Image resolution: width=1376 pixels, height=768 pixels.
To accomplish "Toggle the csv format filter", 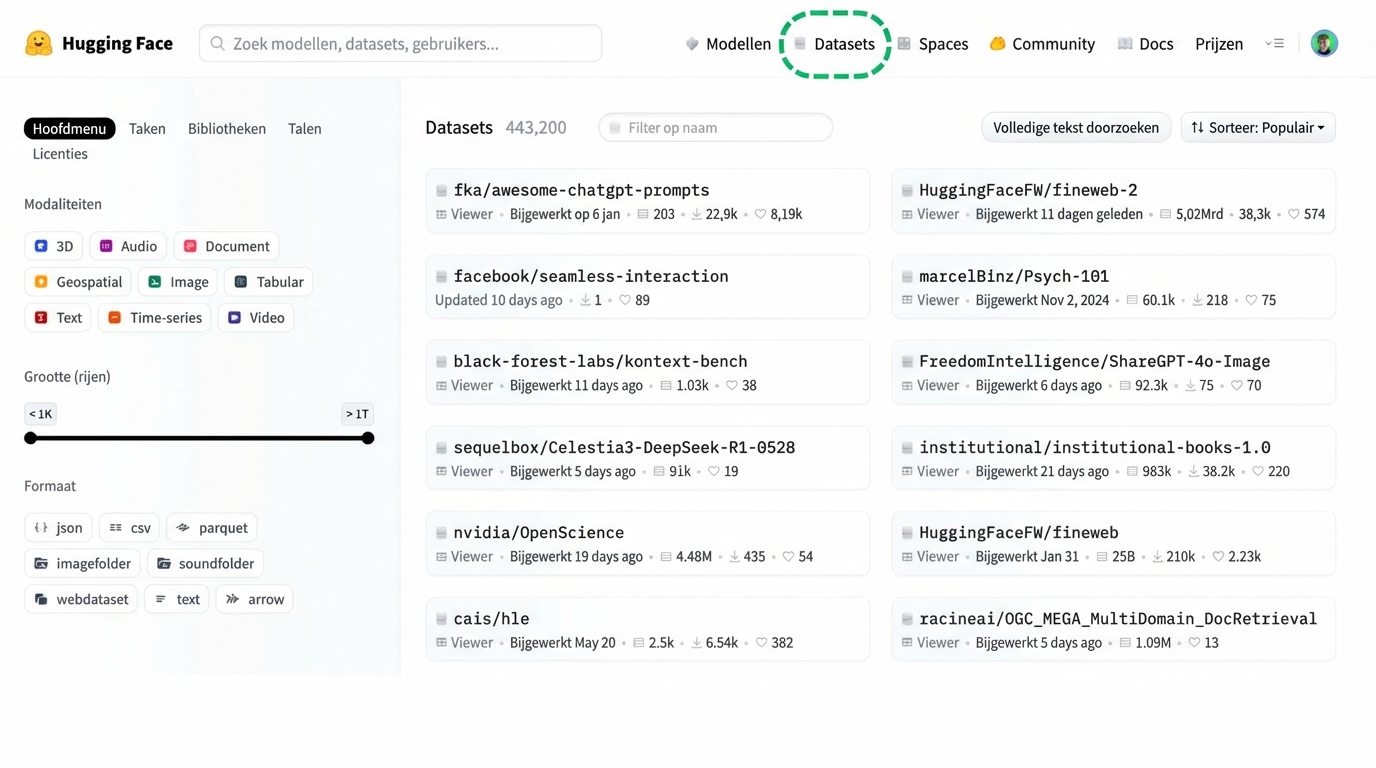I will point(130,528).
